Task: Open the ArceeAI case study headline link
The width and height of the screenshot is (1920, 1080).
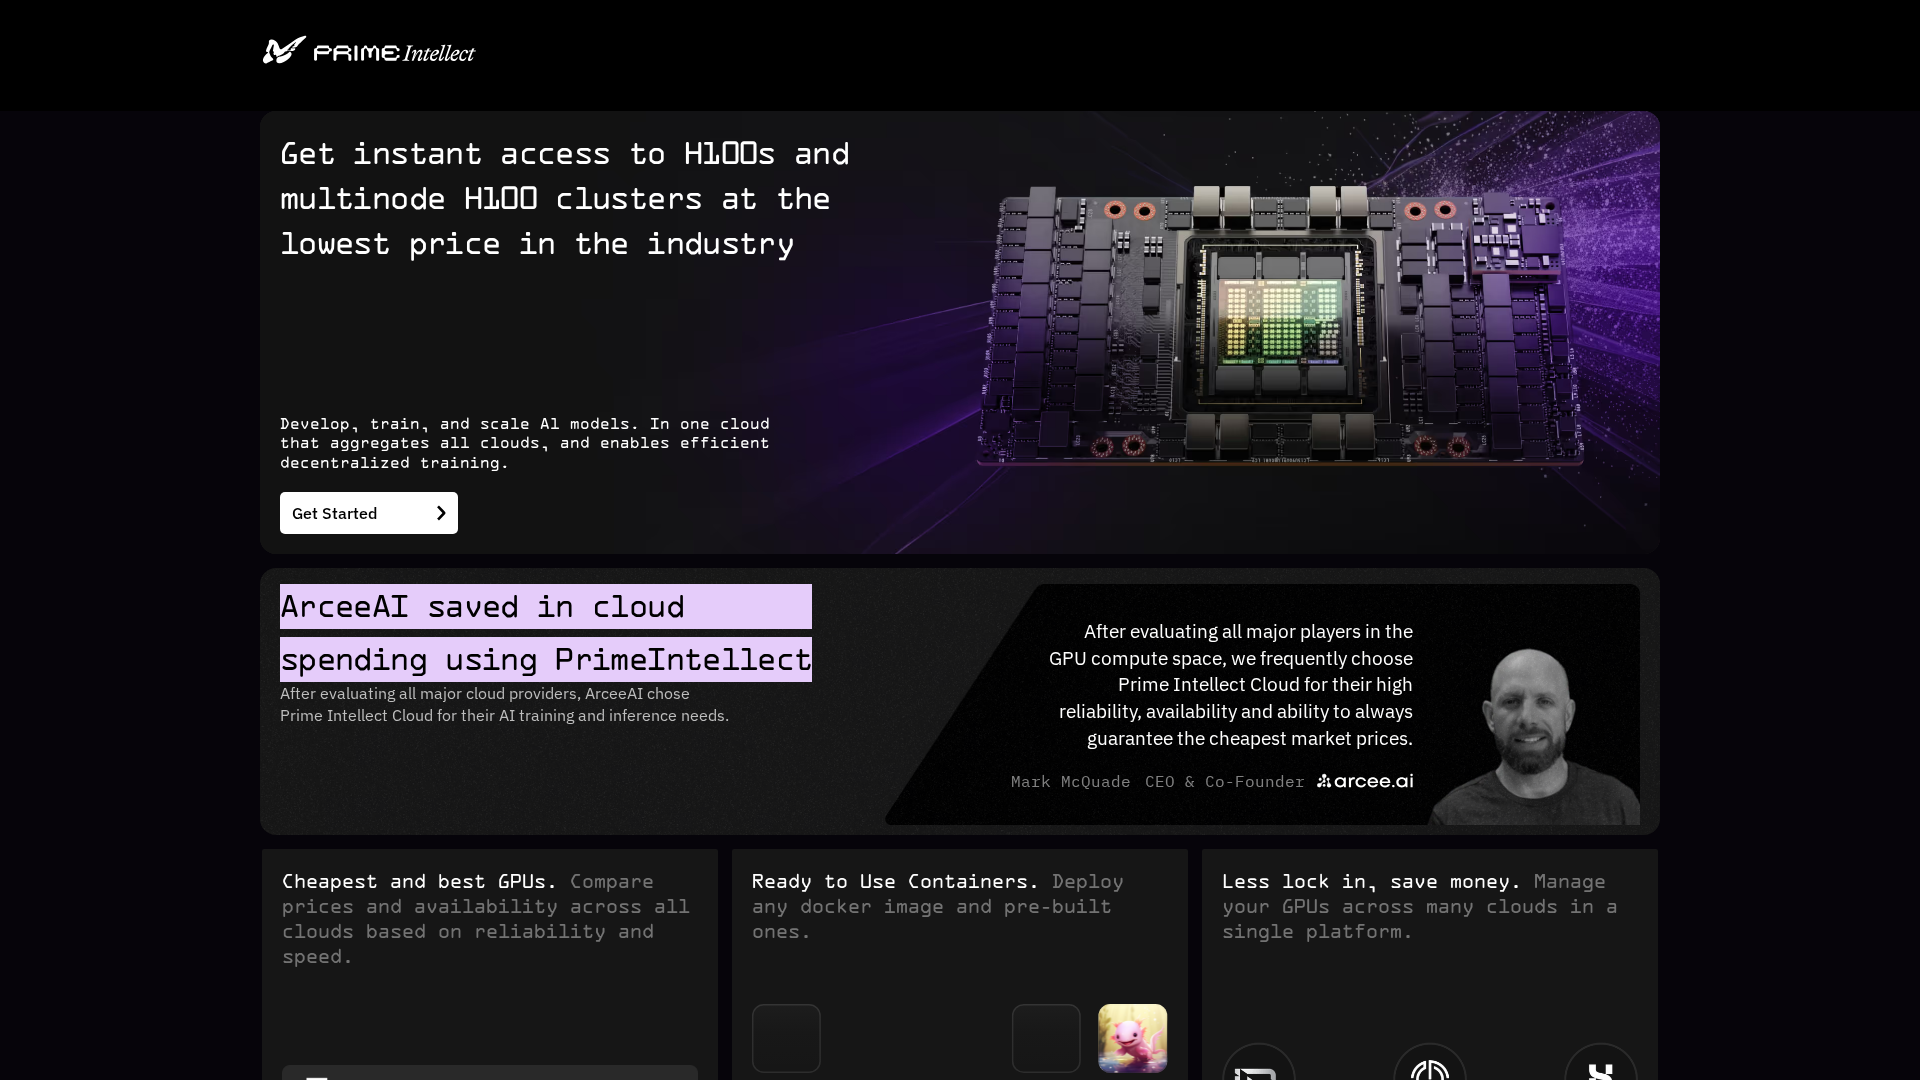Action: (545, 633)
